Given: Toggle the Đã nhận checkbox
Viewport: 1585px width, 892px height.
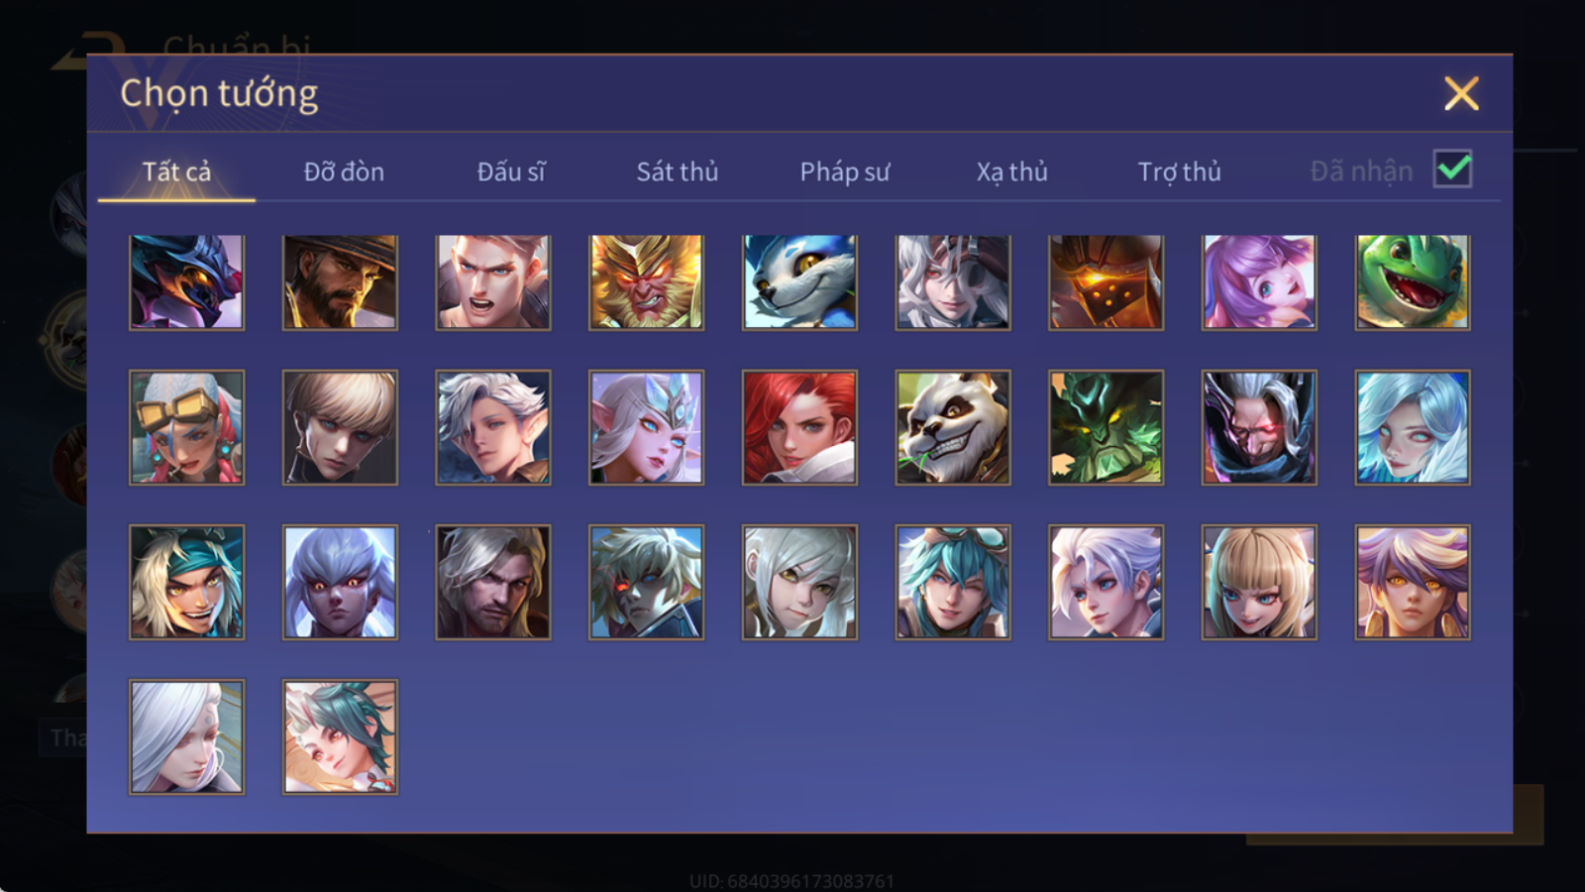Looking at the screenshot, I should tap(1452, 169).
